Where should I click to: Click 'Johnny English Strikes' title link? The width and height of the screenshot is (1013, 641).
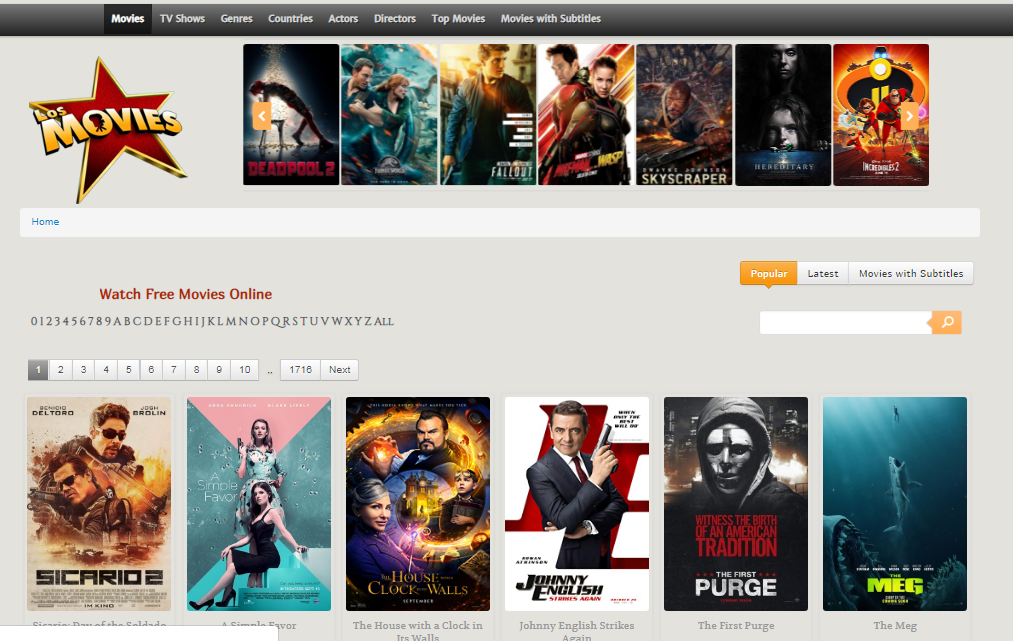[x=576, y=625]
